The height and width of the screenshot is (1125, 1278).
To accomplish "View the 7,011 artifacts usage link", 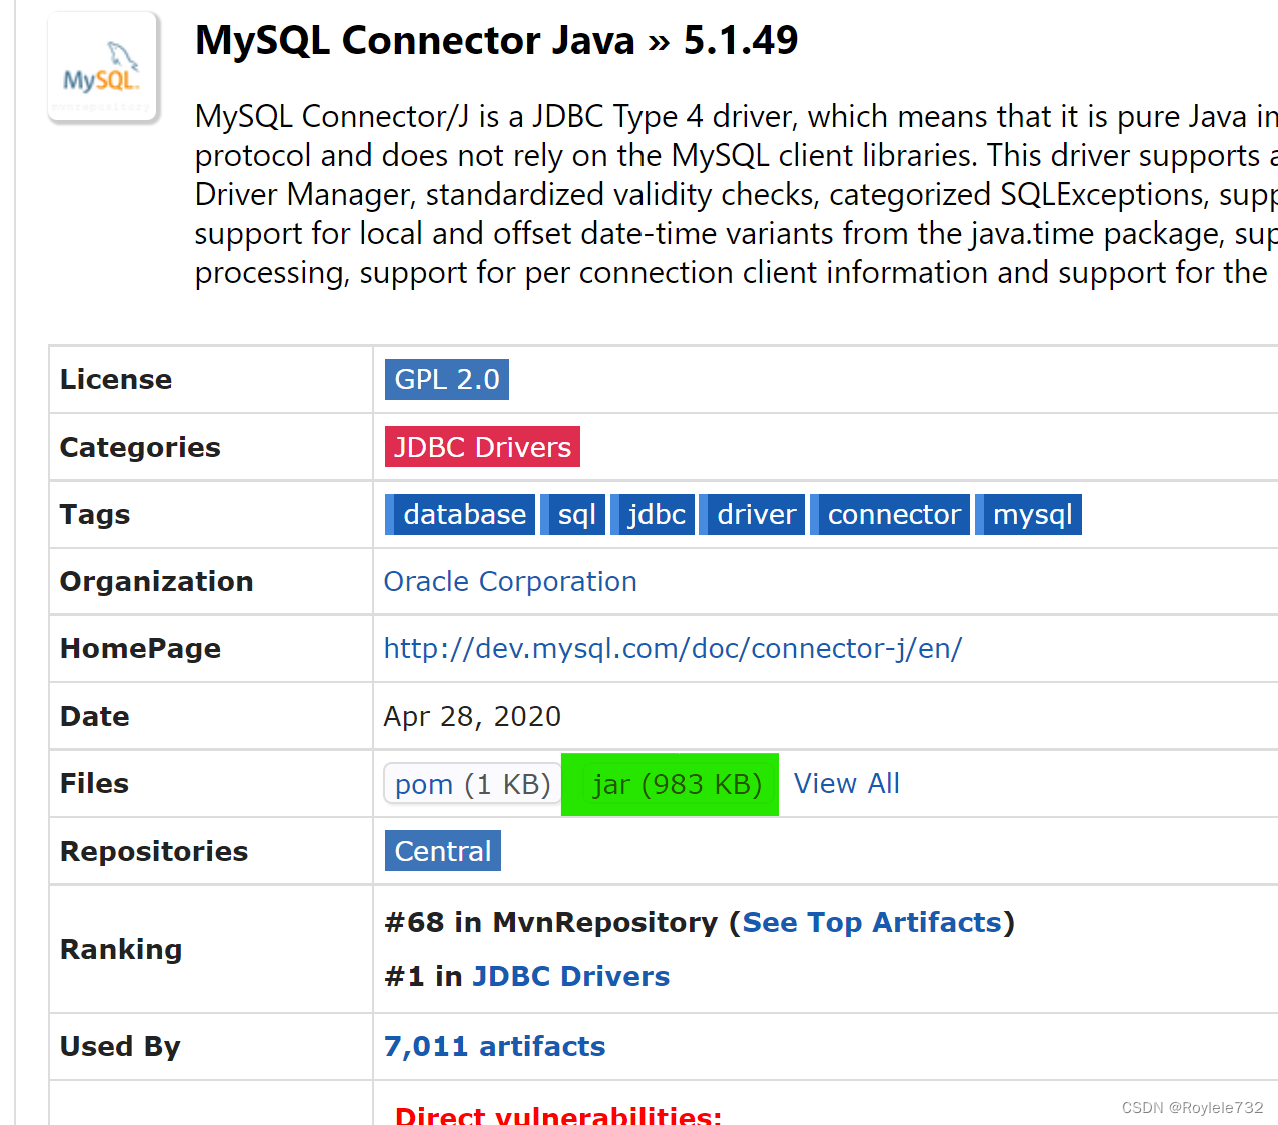I will coord(494,1046).
